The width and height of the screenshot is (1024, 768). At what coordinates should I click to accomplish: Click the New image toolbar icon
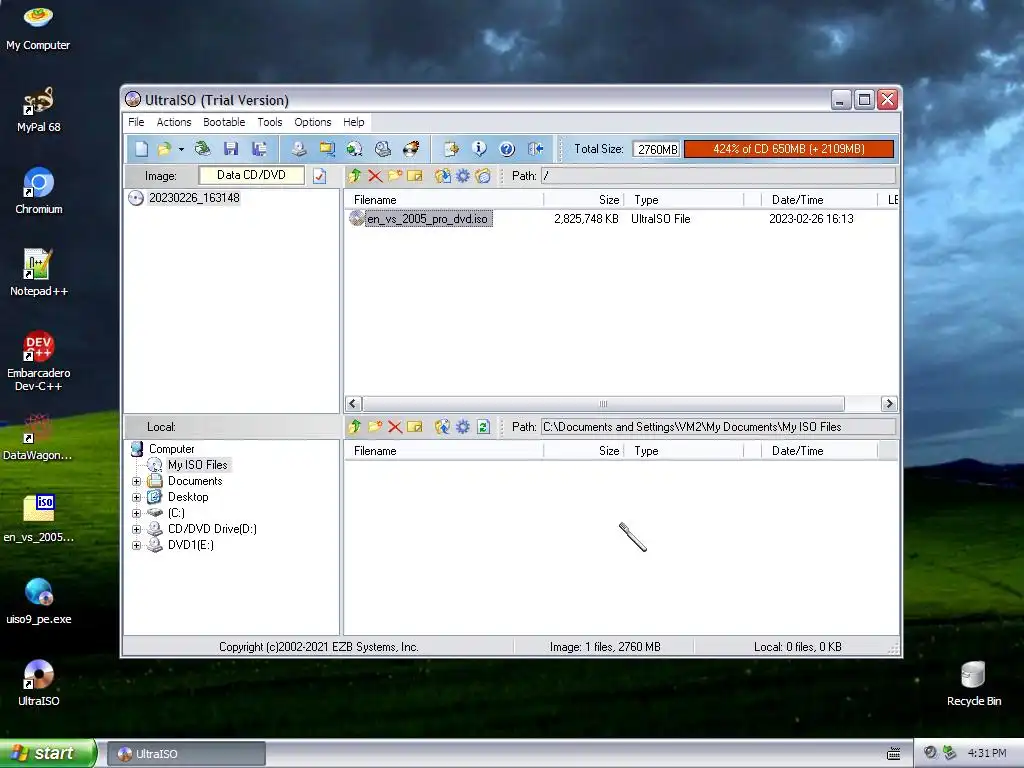tap(141, 149)
